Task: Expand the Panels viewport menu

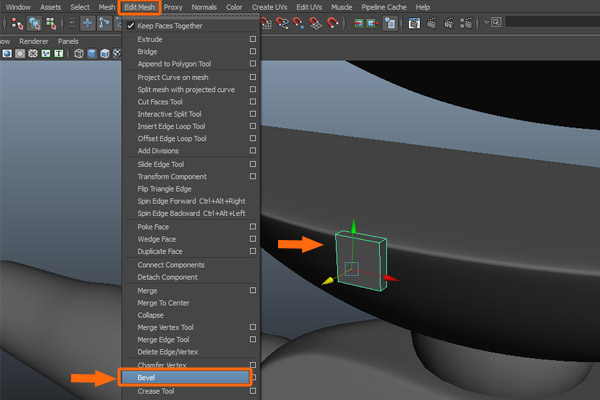Action: (68, 41)
